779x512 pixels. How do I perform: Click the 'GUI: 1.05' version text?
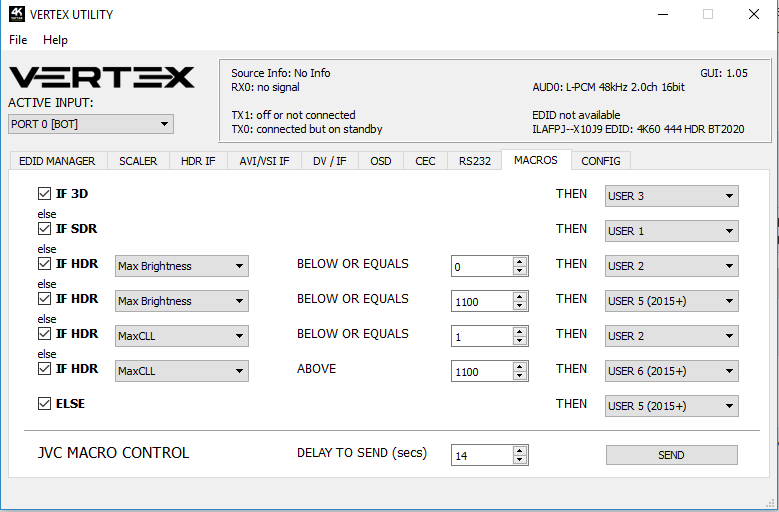pyautogui.click(x=724, y=73)
